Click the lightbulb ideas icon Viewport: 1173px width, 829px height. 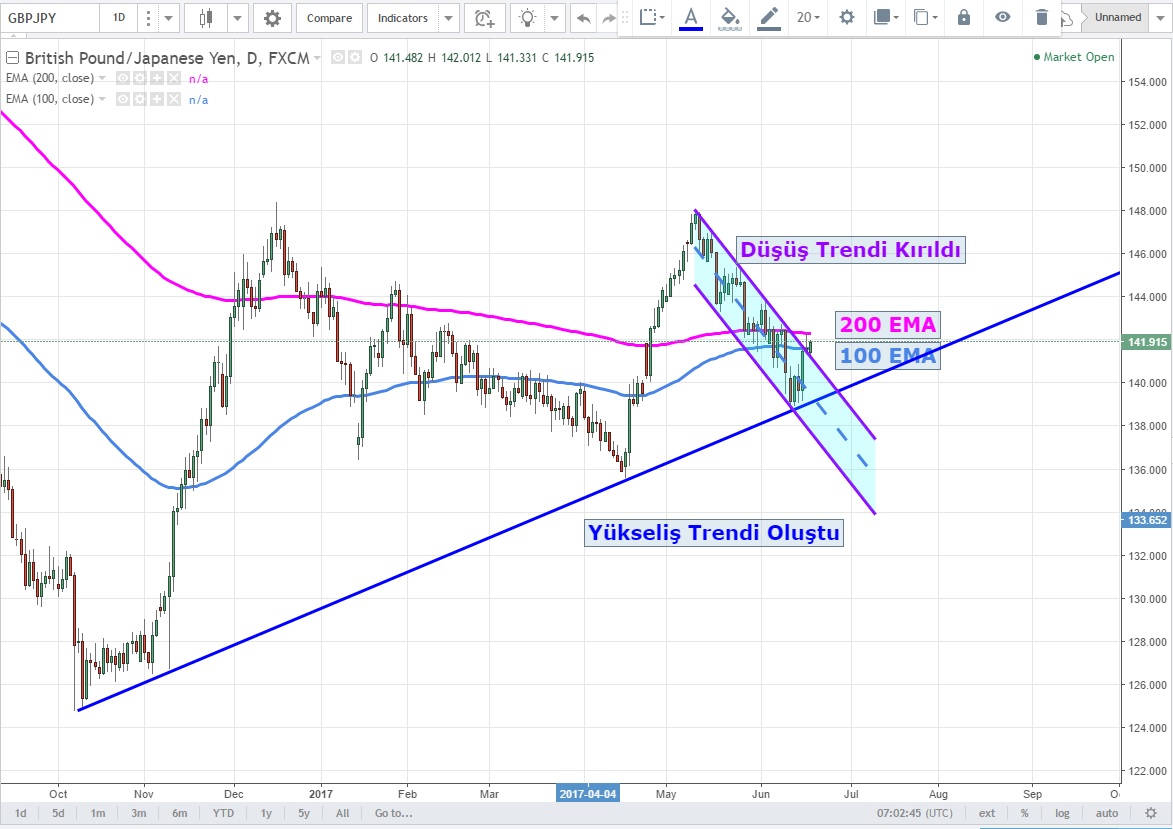pyautogui.click(x=528, y=18)
